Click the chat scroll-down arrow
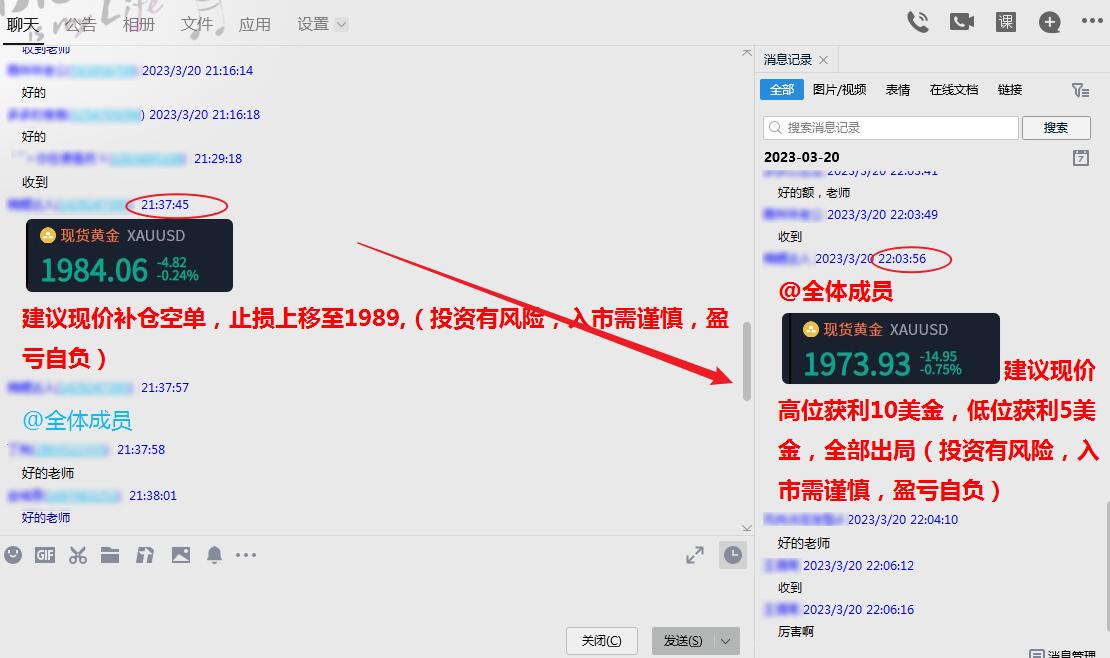This screenshot has width=1110, height=658. pyautogui.click(x=747, y=528)
